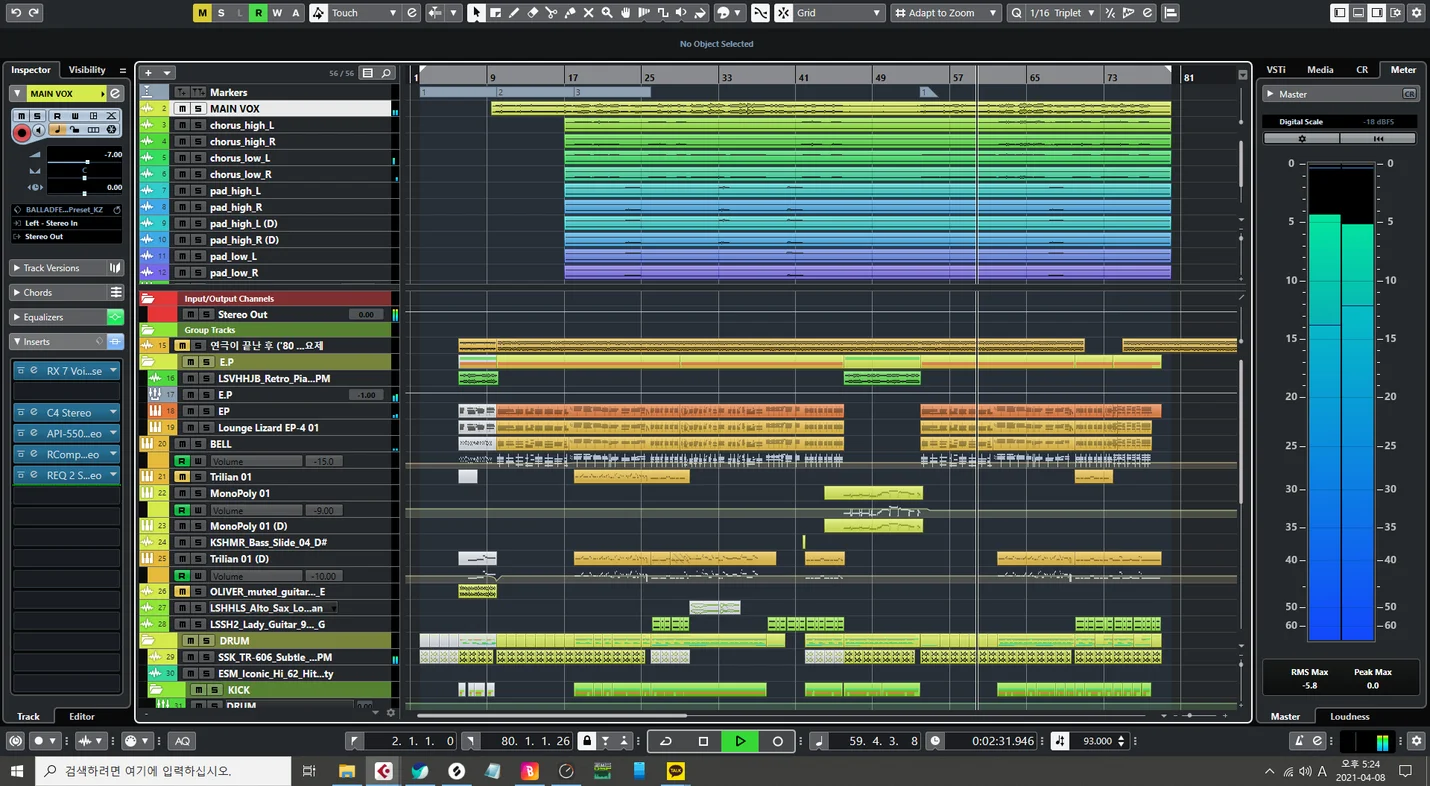This screenshot has height=786, width=1430.
Task: Select the Glue tool
Action: [570, 13]
